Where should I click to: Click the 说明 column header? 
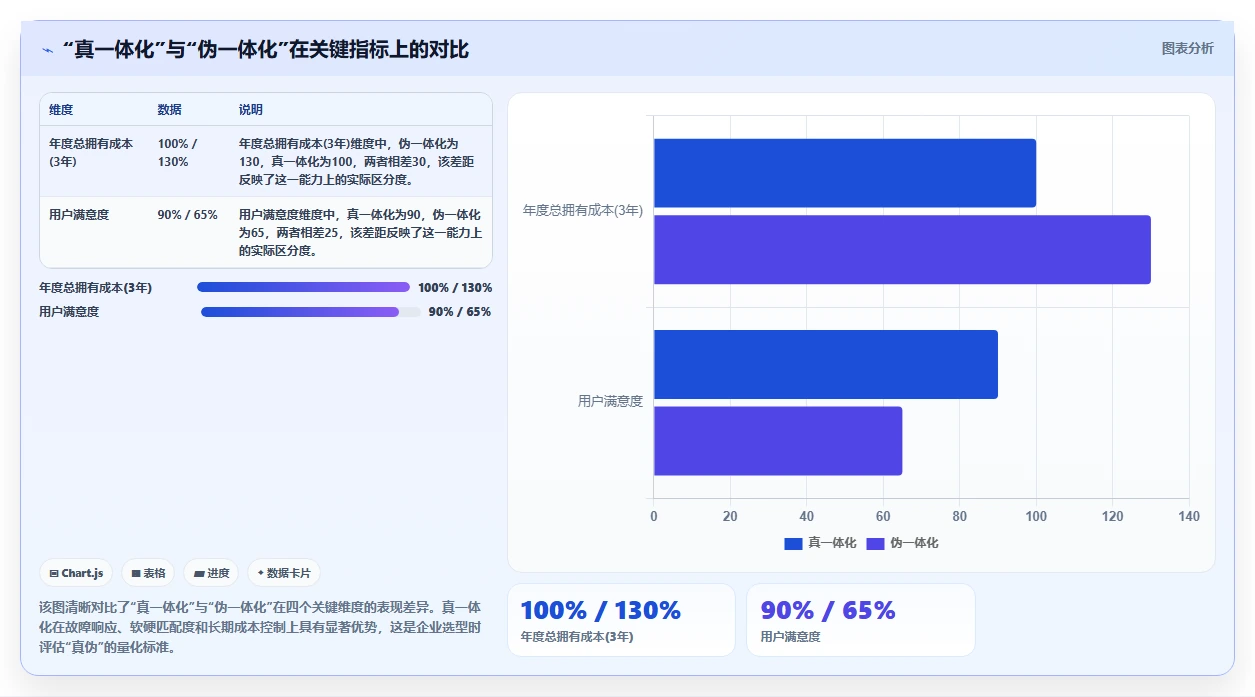click(251, 110)
